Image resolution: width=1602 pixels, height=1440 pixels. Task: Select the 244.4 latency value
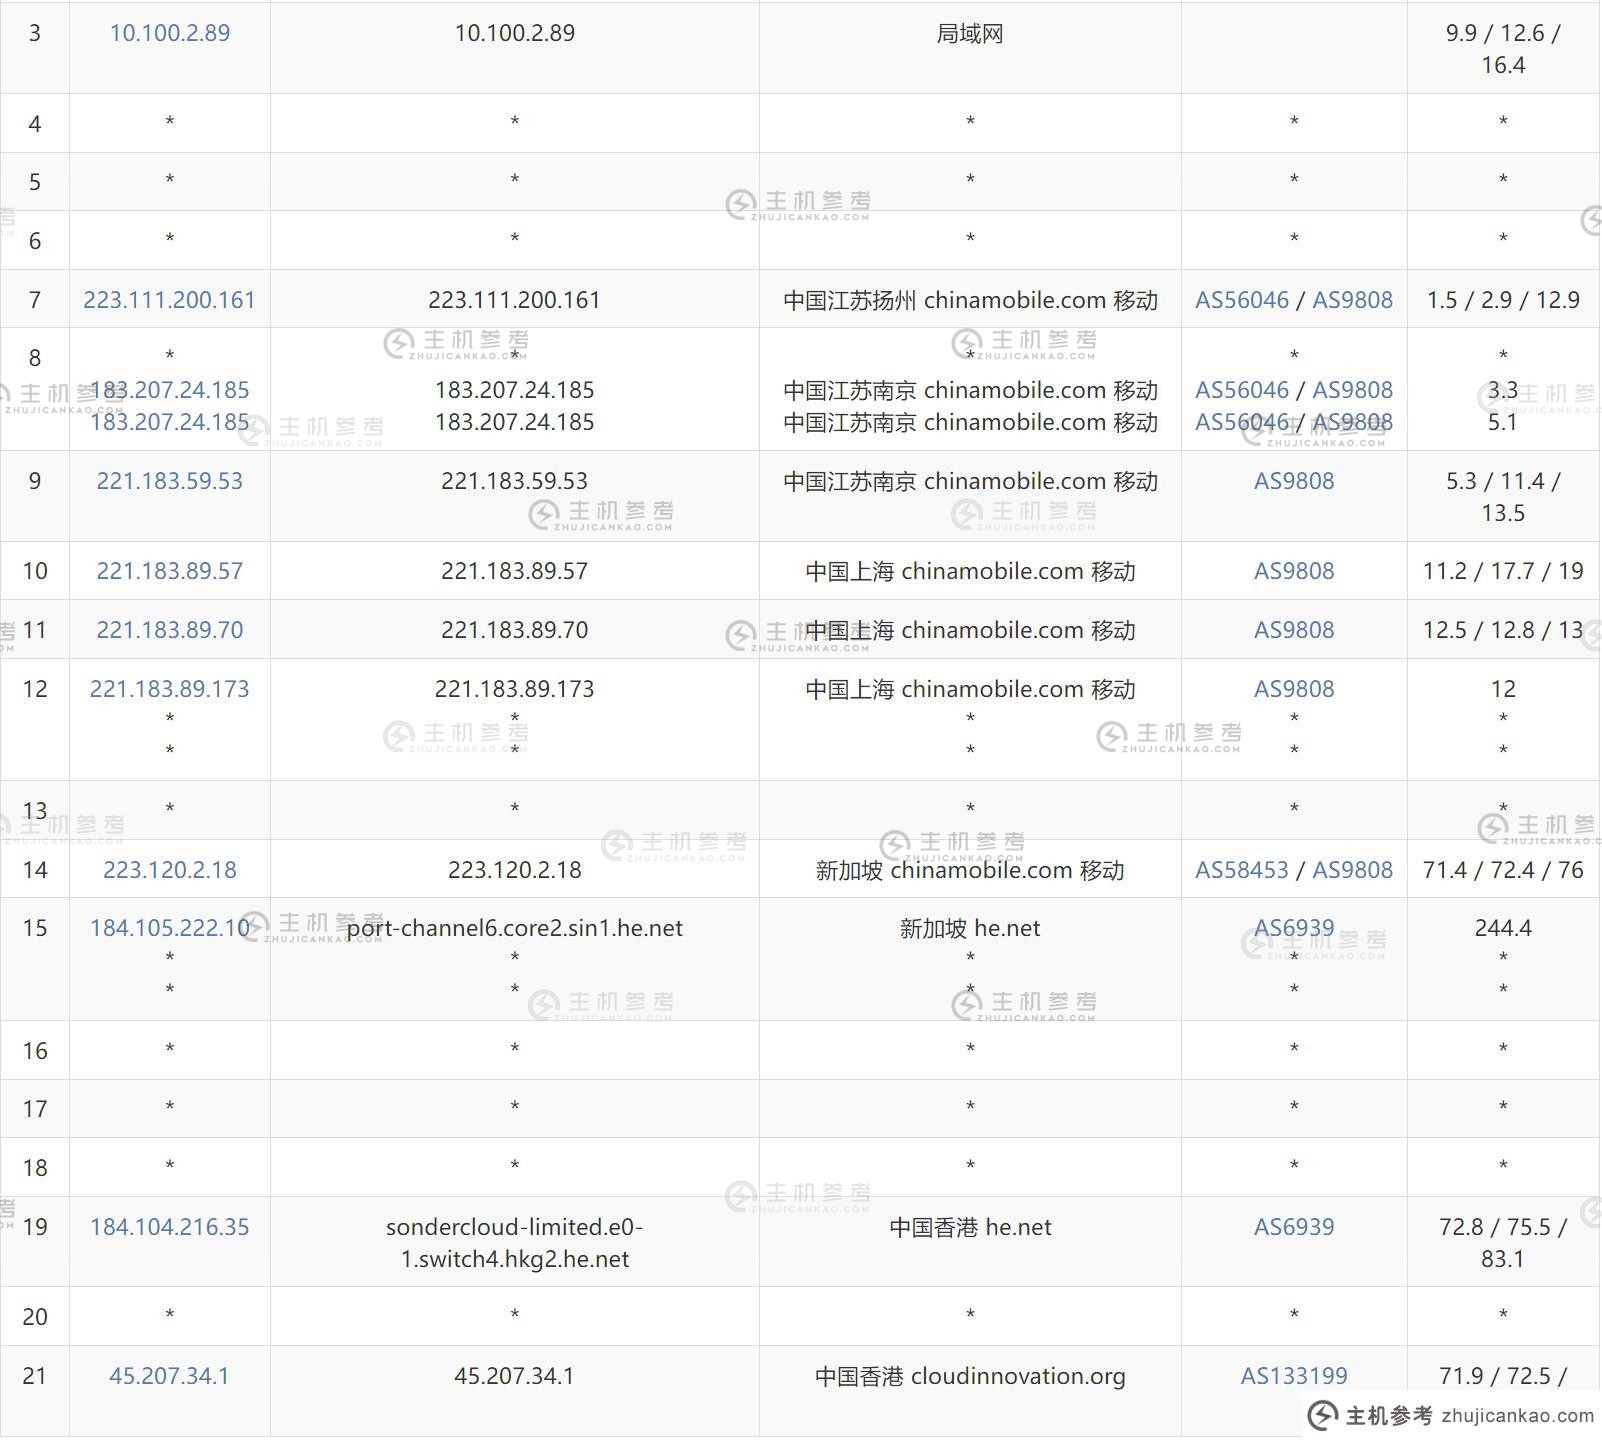pos(1503,928)
